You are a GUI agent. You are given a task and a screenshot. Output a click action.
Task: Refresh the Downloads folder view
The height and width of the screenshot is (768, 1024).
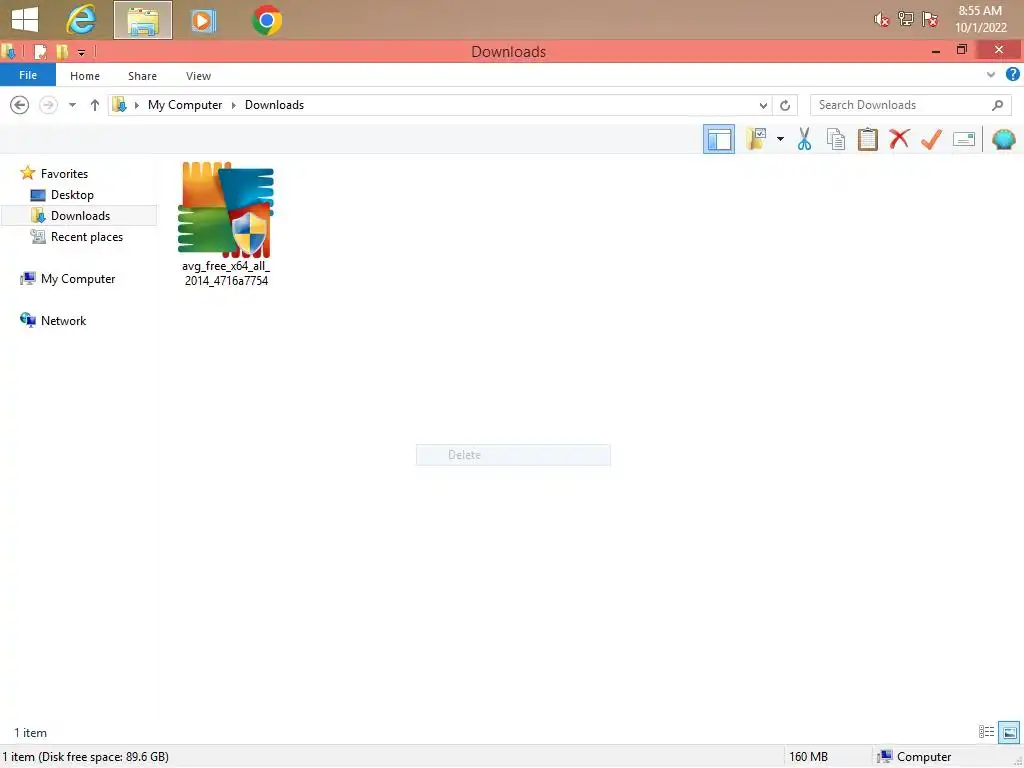coord(785,105)
